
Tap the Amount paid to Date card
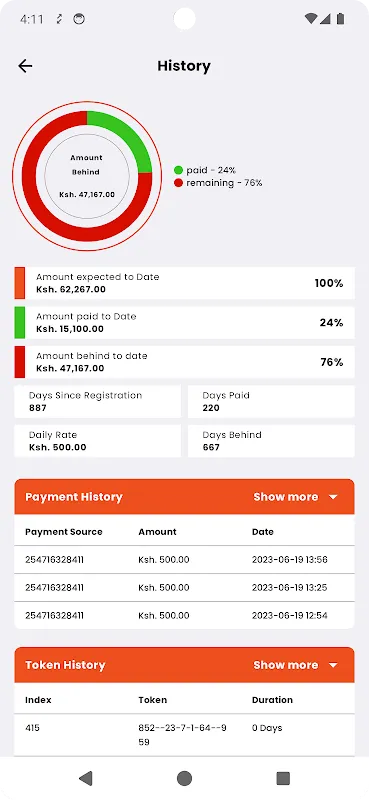[x=184, y=322]
